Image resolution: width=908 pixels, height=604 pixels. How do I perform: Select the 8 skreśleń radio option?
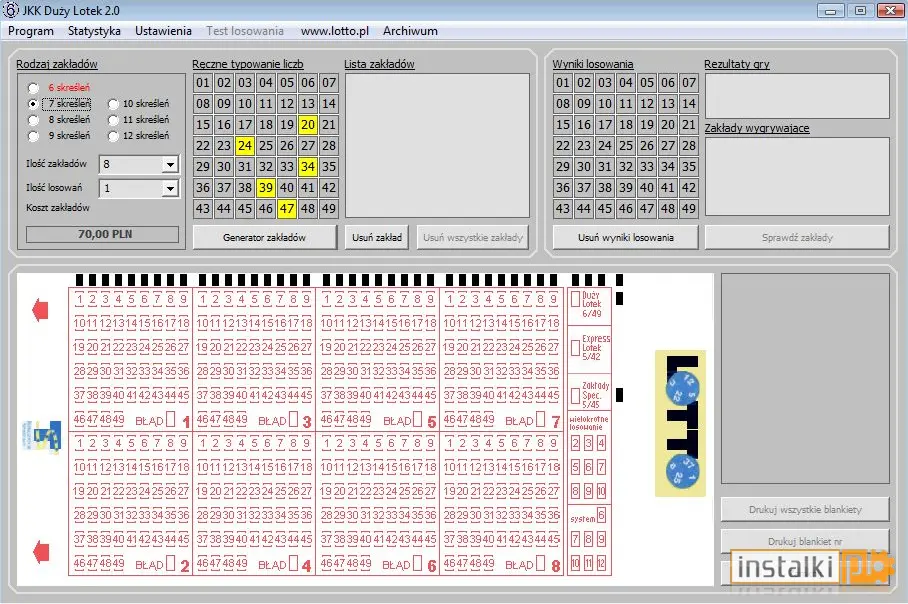pos(33,120)
